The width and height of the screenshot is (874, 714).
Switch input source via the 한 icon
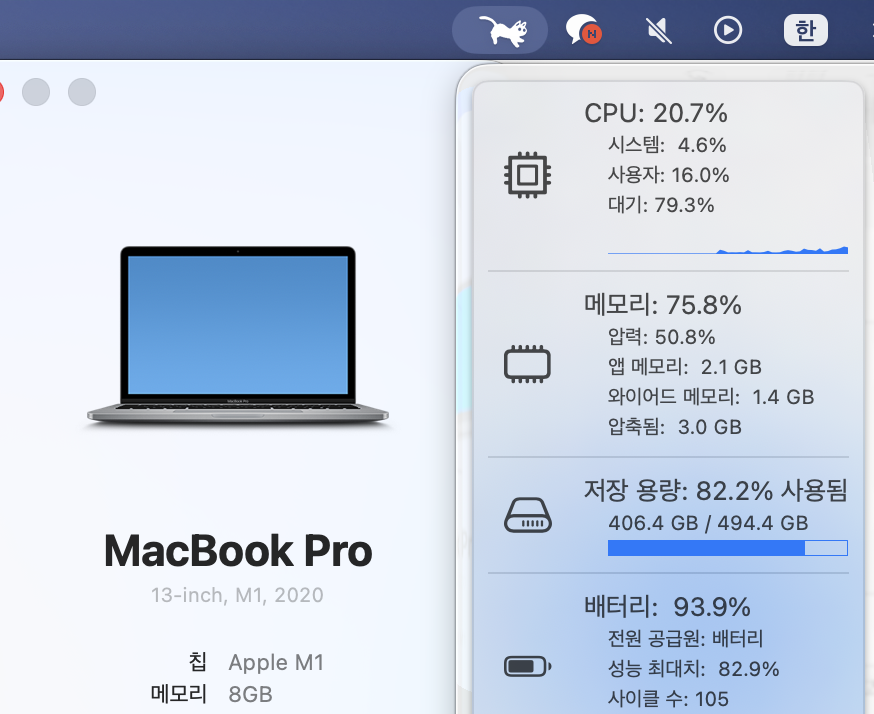tap(805, 31)
